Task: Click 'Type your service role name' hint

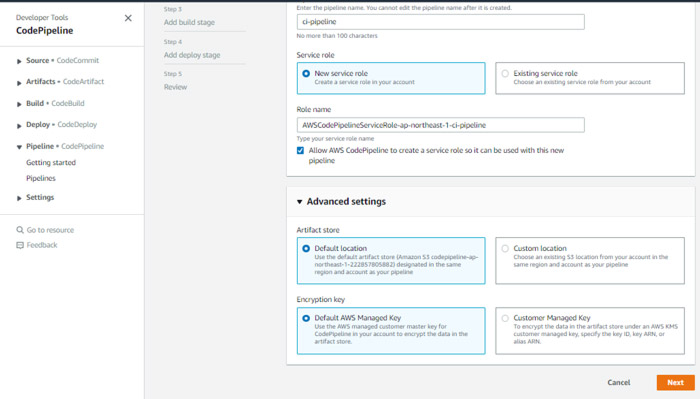Action: [335, 139]
